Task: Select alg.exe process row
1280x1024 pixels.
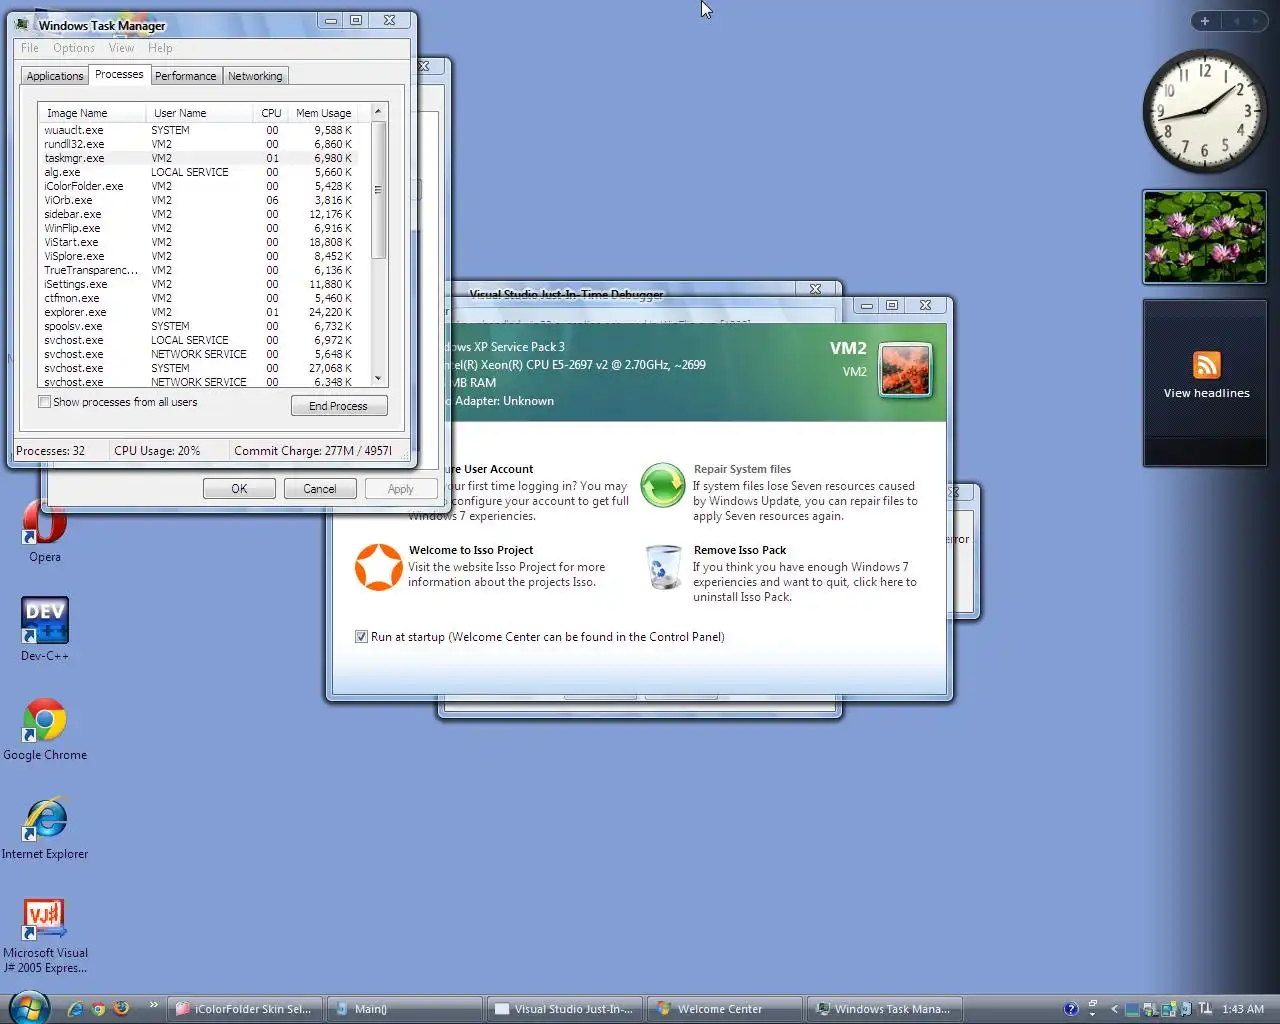Action: 198,172
